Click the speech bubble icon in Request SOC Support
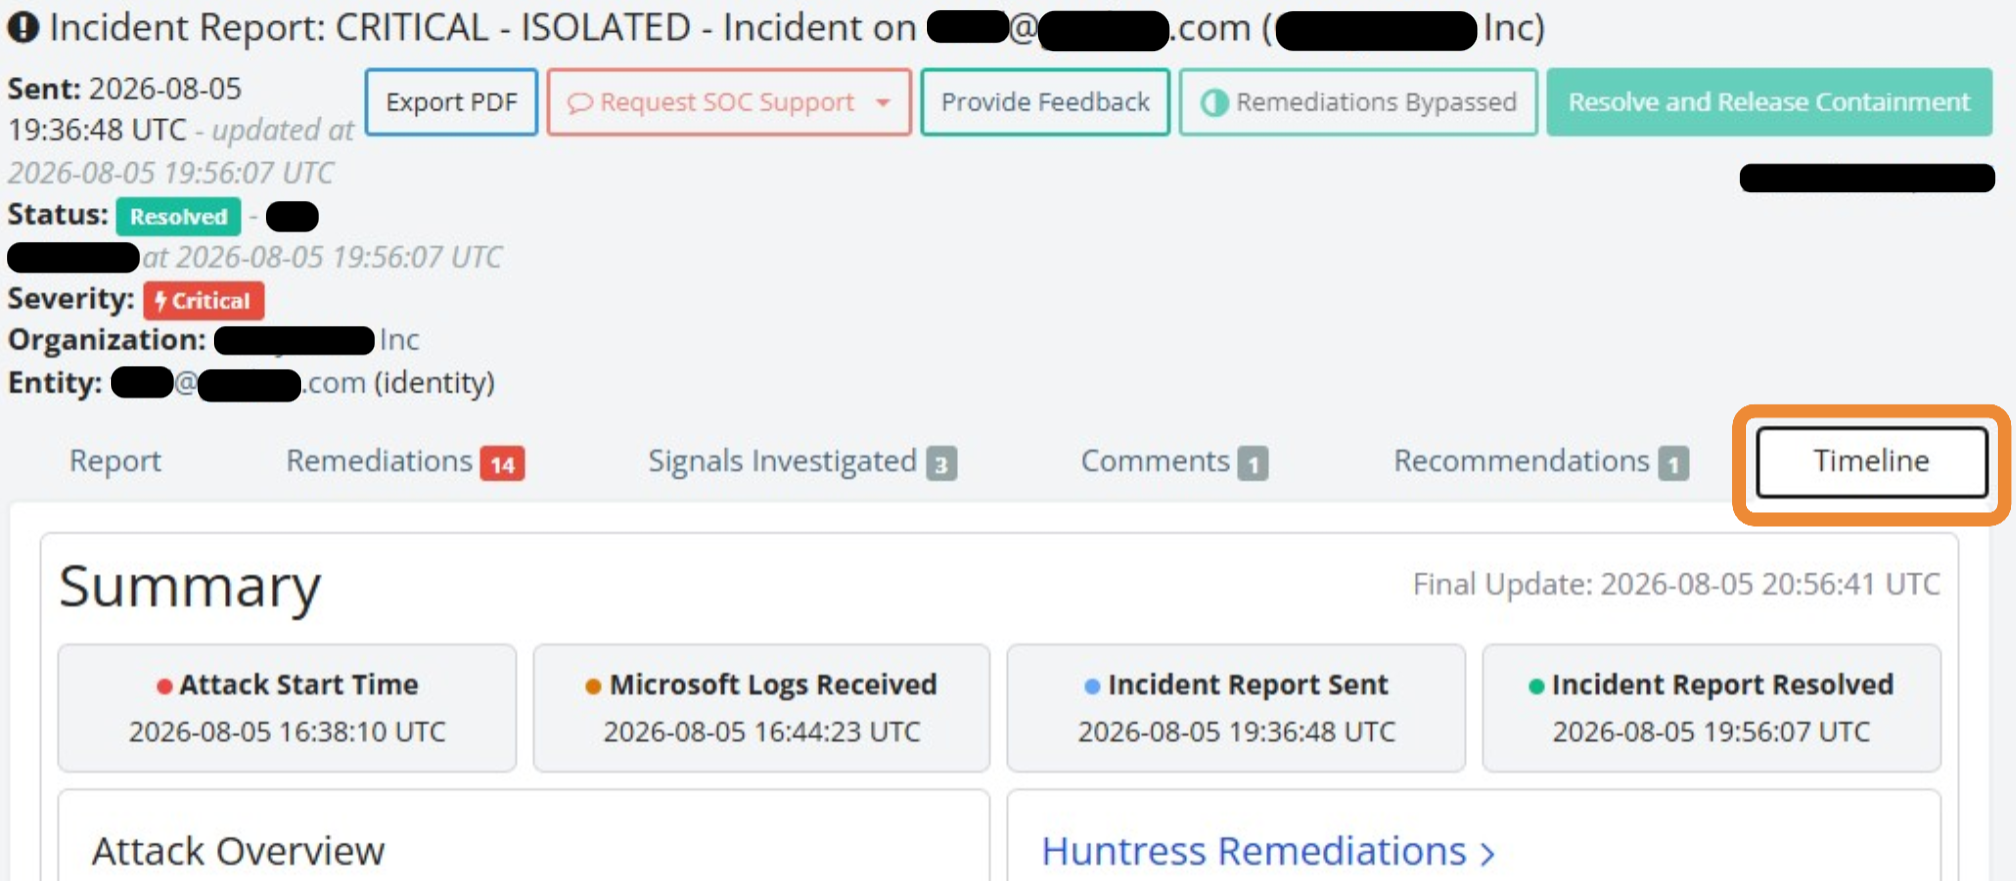 (x=580, y=103)
